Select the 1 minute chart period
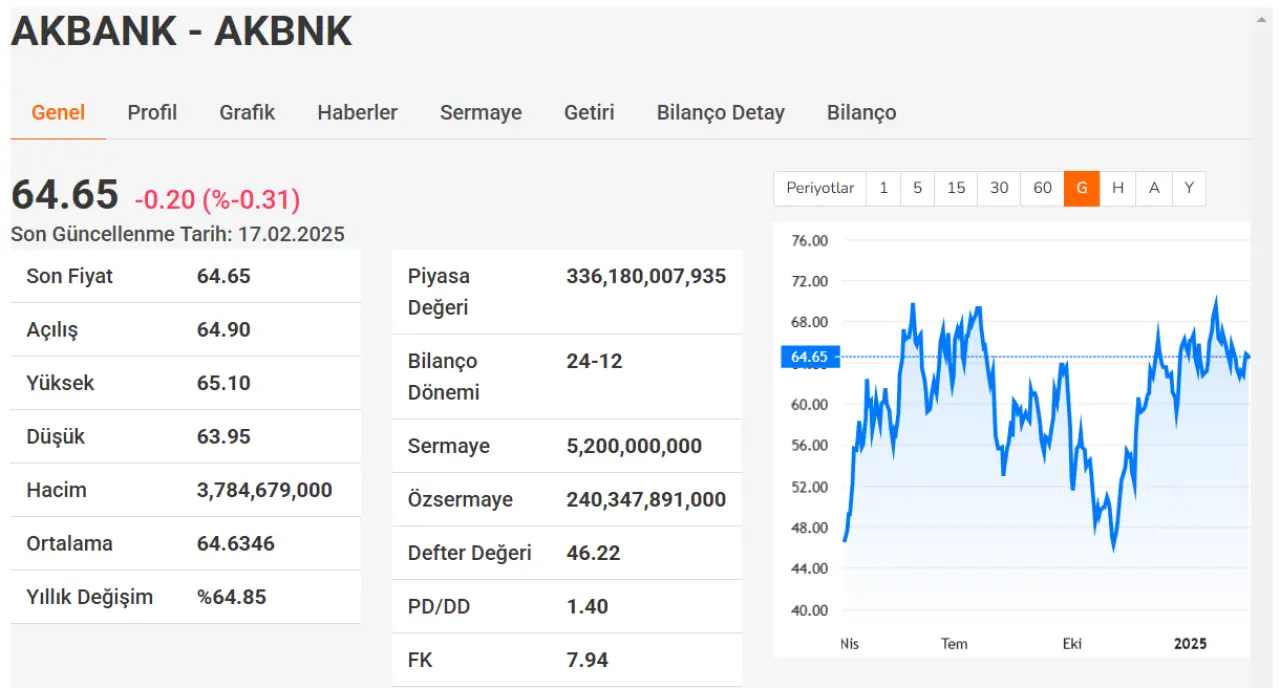This screenshot has width=1280, height=688. point(883,188)
